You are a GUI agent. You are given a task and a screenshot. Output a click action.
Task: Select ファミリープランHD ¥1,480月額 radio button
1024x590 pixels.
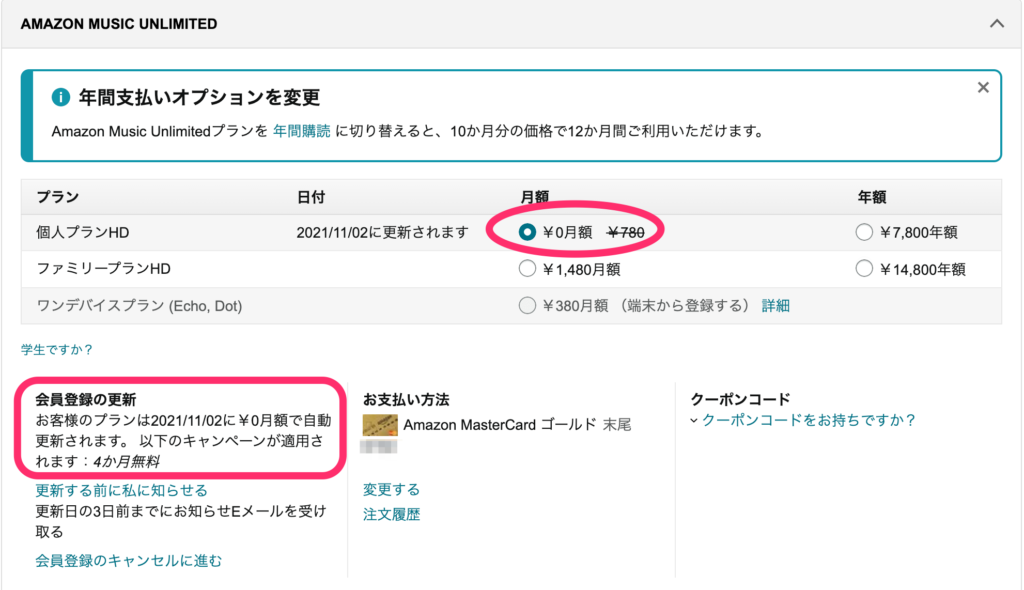pos(527,269)
